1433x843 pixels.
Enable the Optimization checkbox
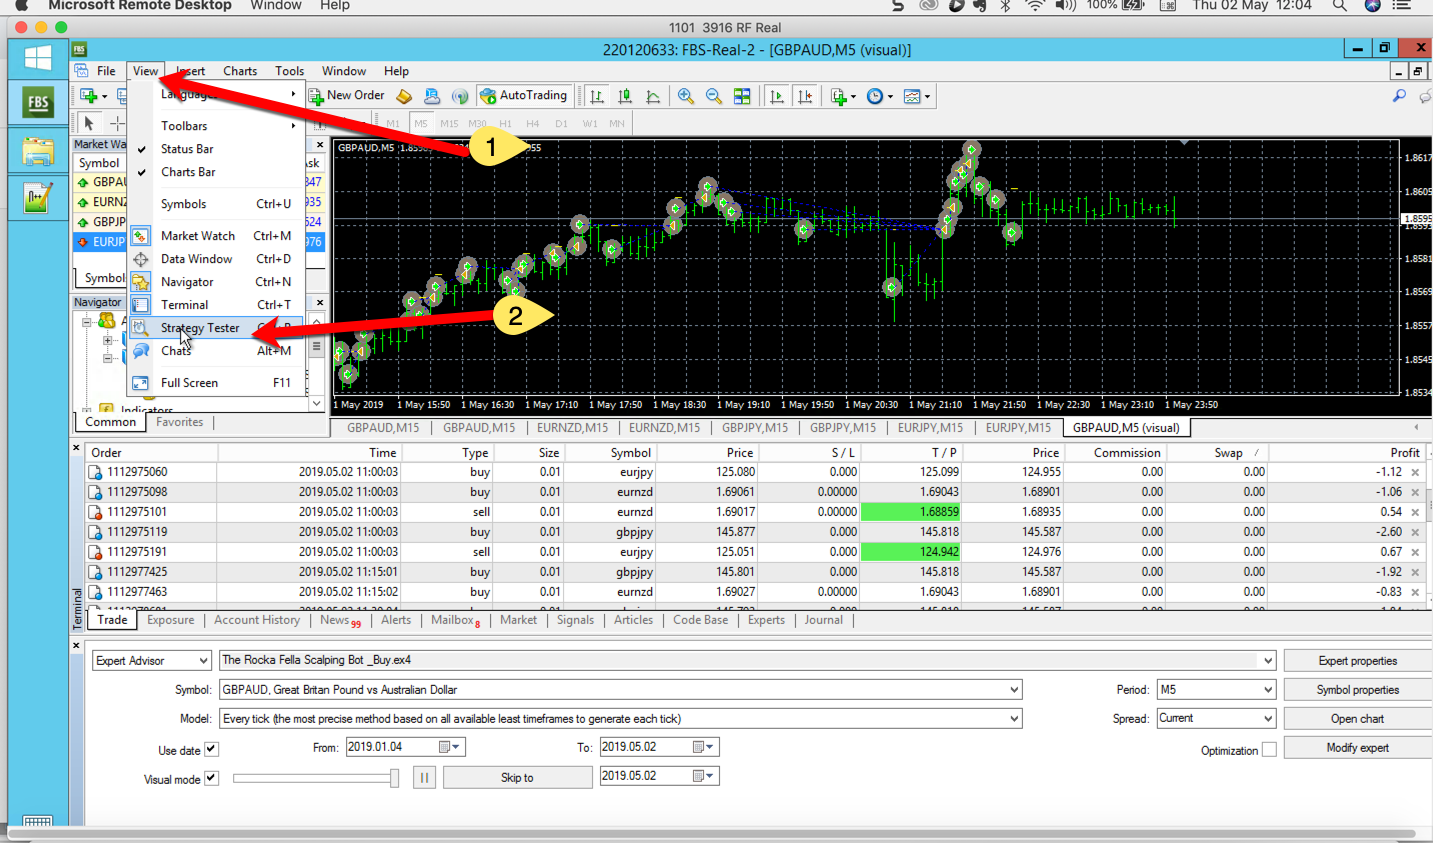pyautogui.click(x=1269, y=750)
